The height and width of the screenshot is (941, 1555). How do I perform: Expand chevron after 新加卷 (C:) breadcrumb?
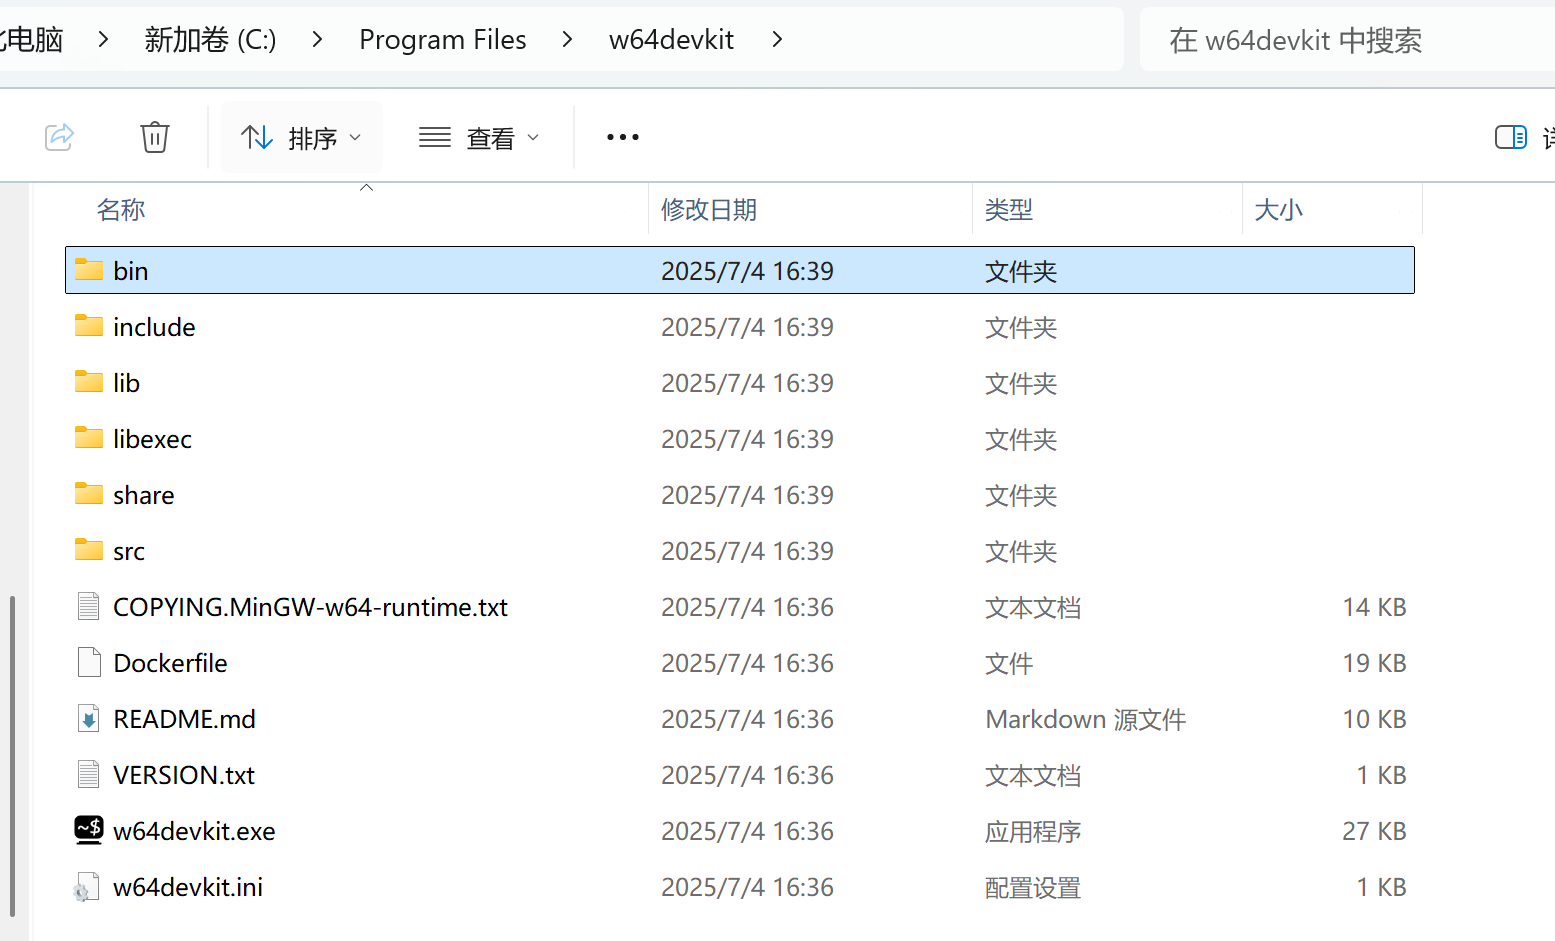317,39
